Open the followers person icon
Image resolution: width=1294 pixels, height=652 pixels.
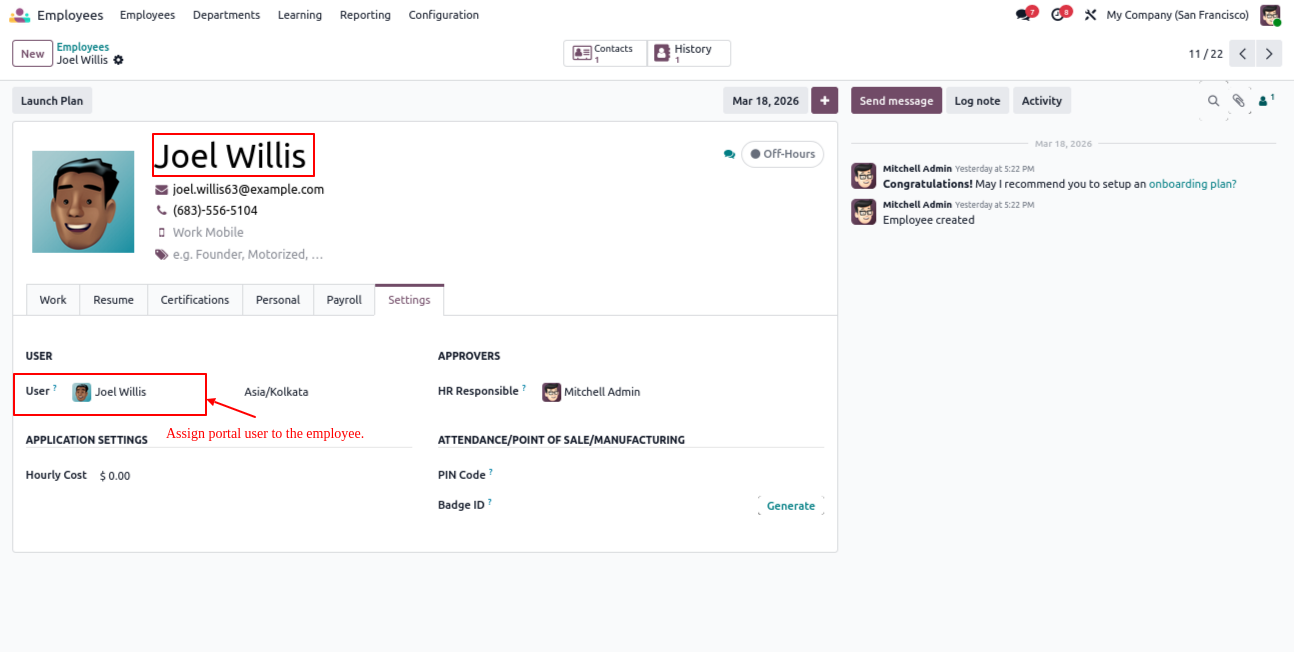(x=1265, y=100)
